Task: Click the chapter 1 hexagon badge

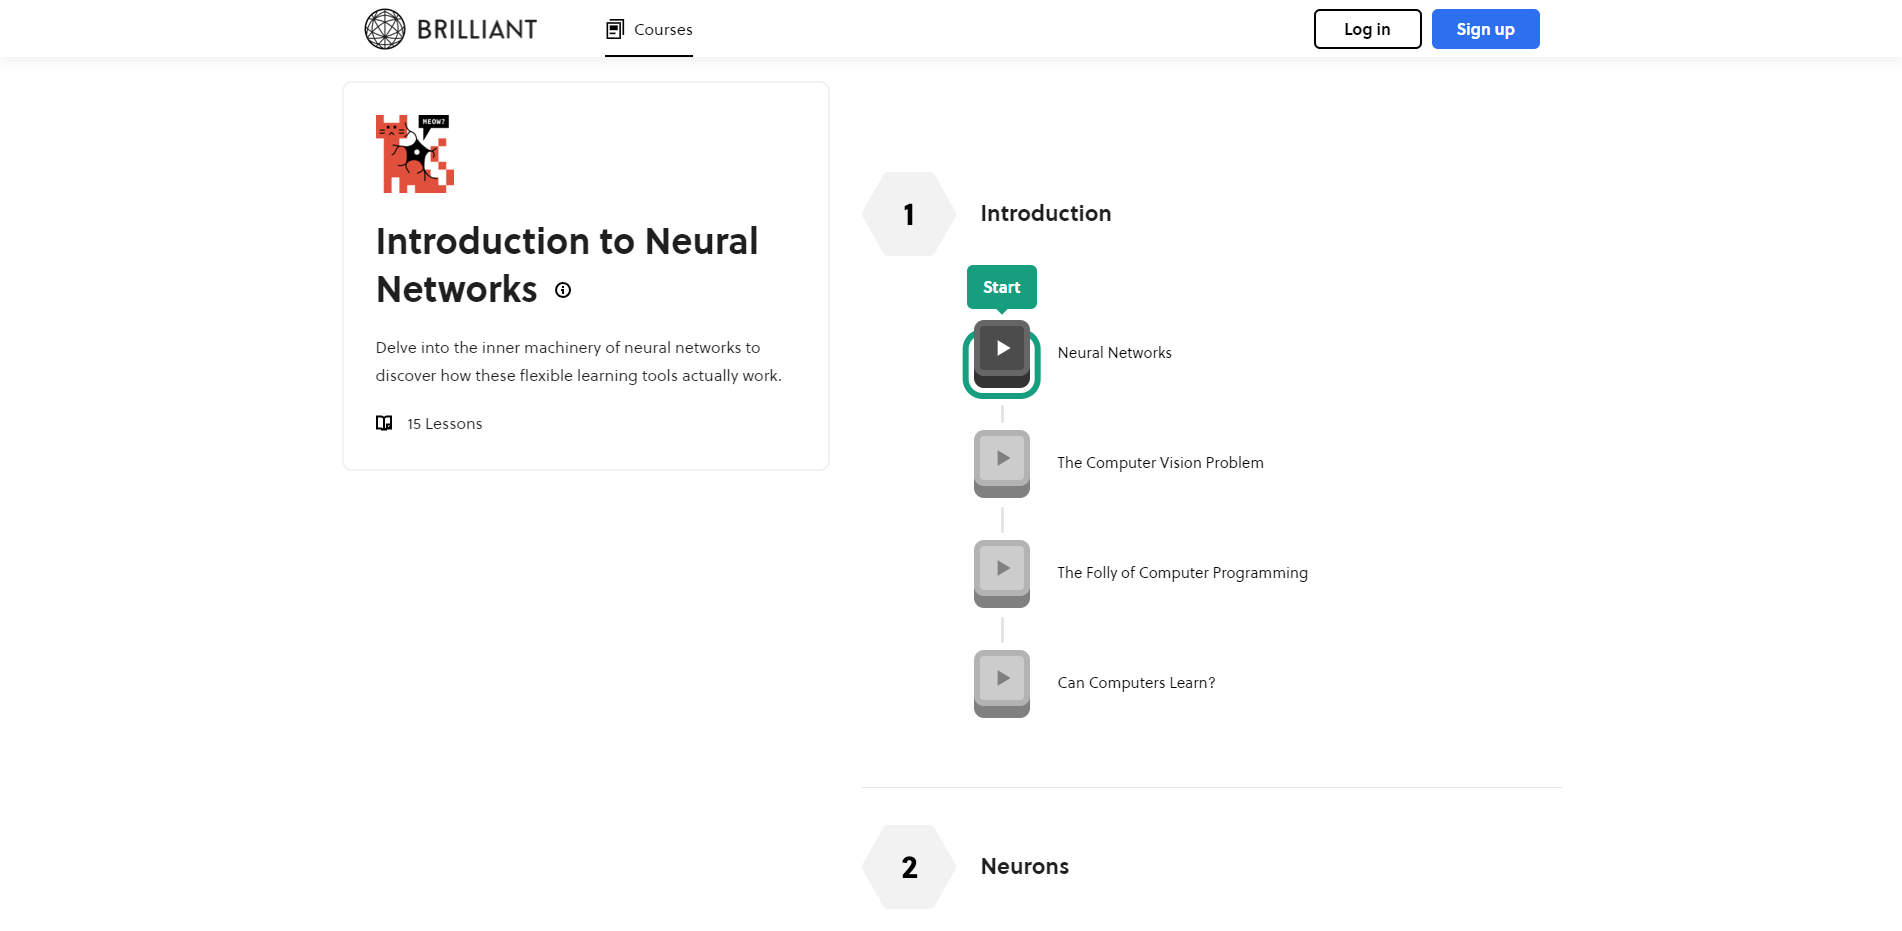Action: click(908, 214)
